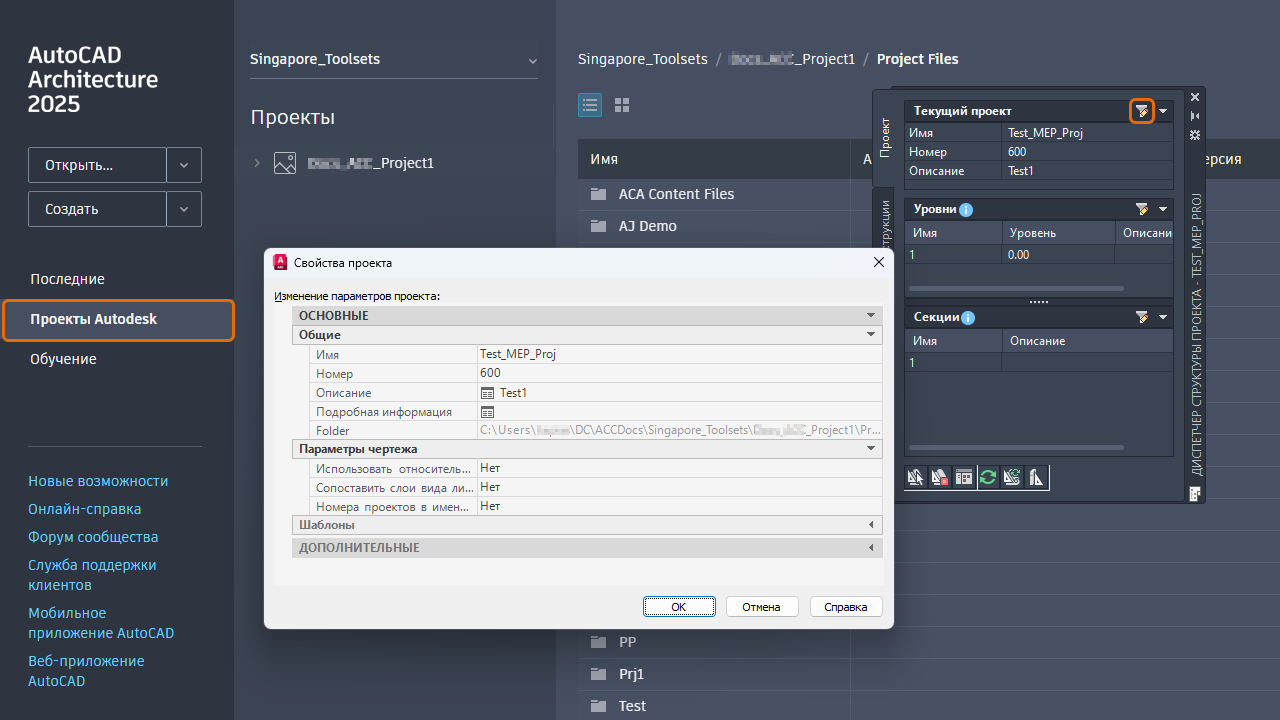
Task: Open the info icon next to Уровни
Action: [966, 210]
